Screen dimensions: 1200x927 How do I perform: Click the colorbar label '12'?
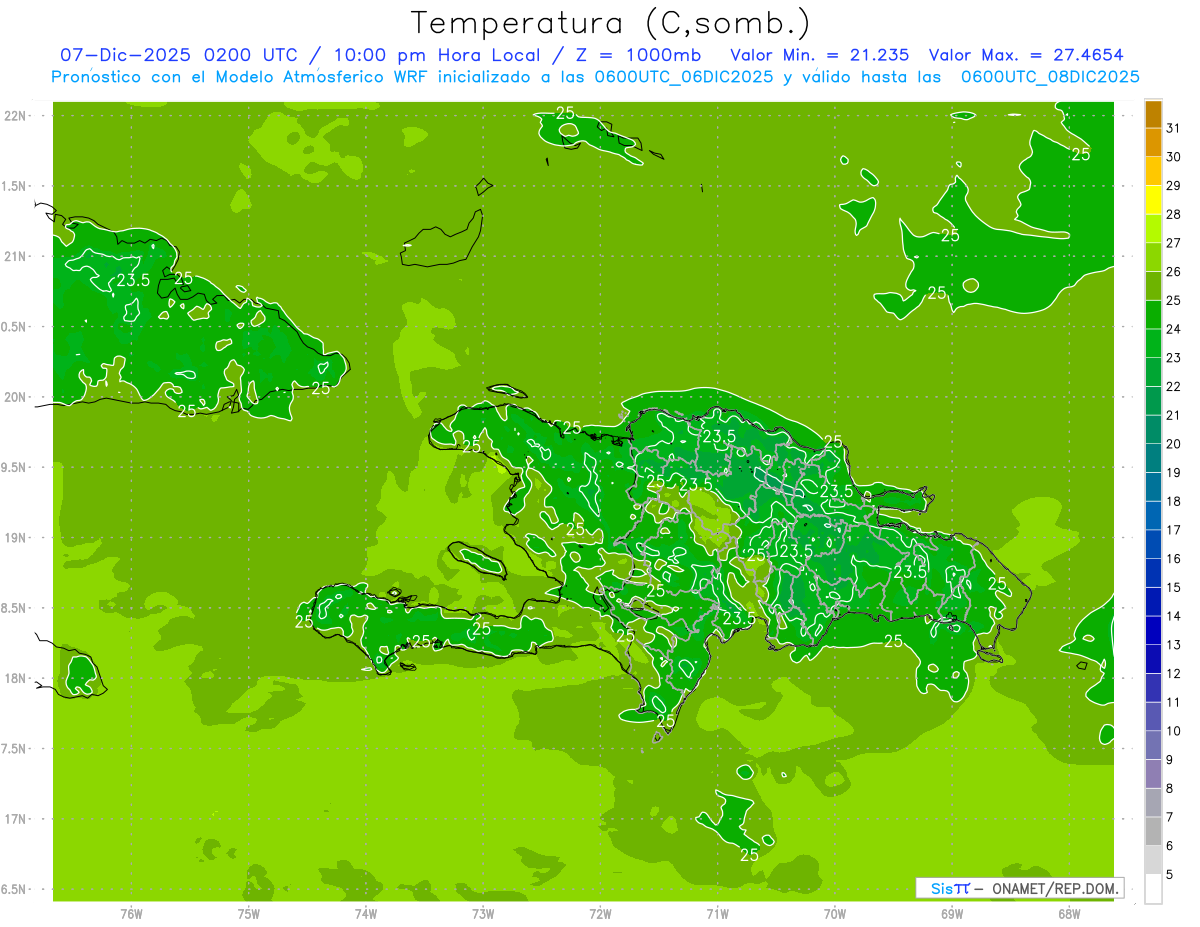[1174, 674]
